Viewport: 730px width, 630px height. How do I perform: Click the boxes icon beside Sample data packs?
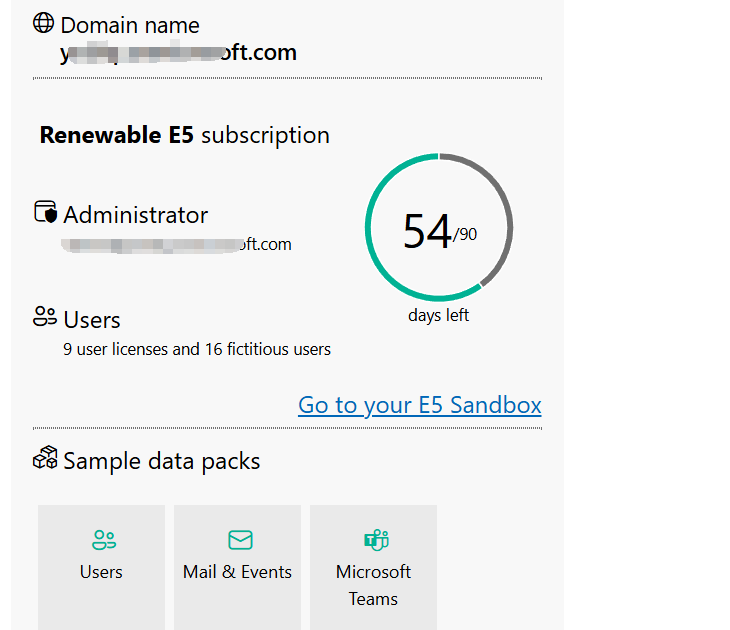pyautogui.click(x=45, y=458)
